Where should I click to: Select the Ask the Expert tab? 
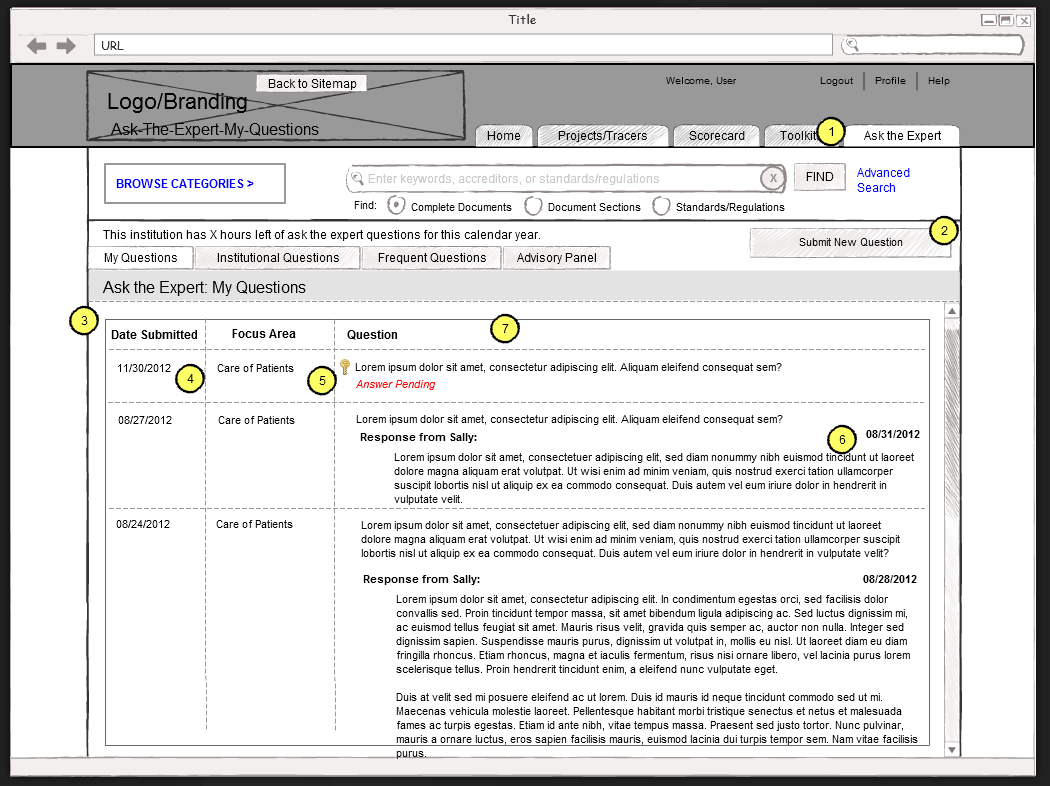902,136
